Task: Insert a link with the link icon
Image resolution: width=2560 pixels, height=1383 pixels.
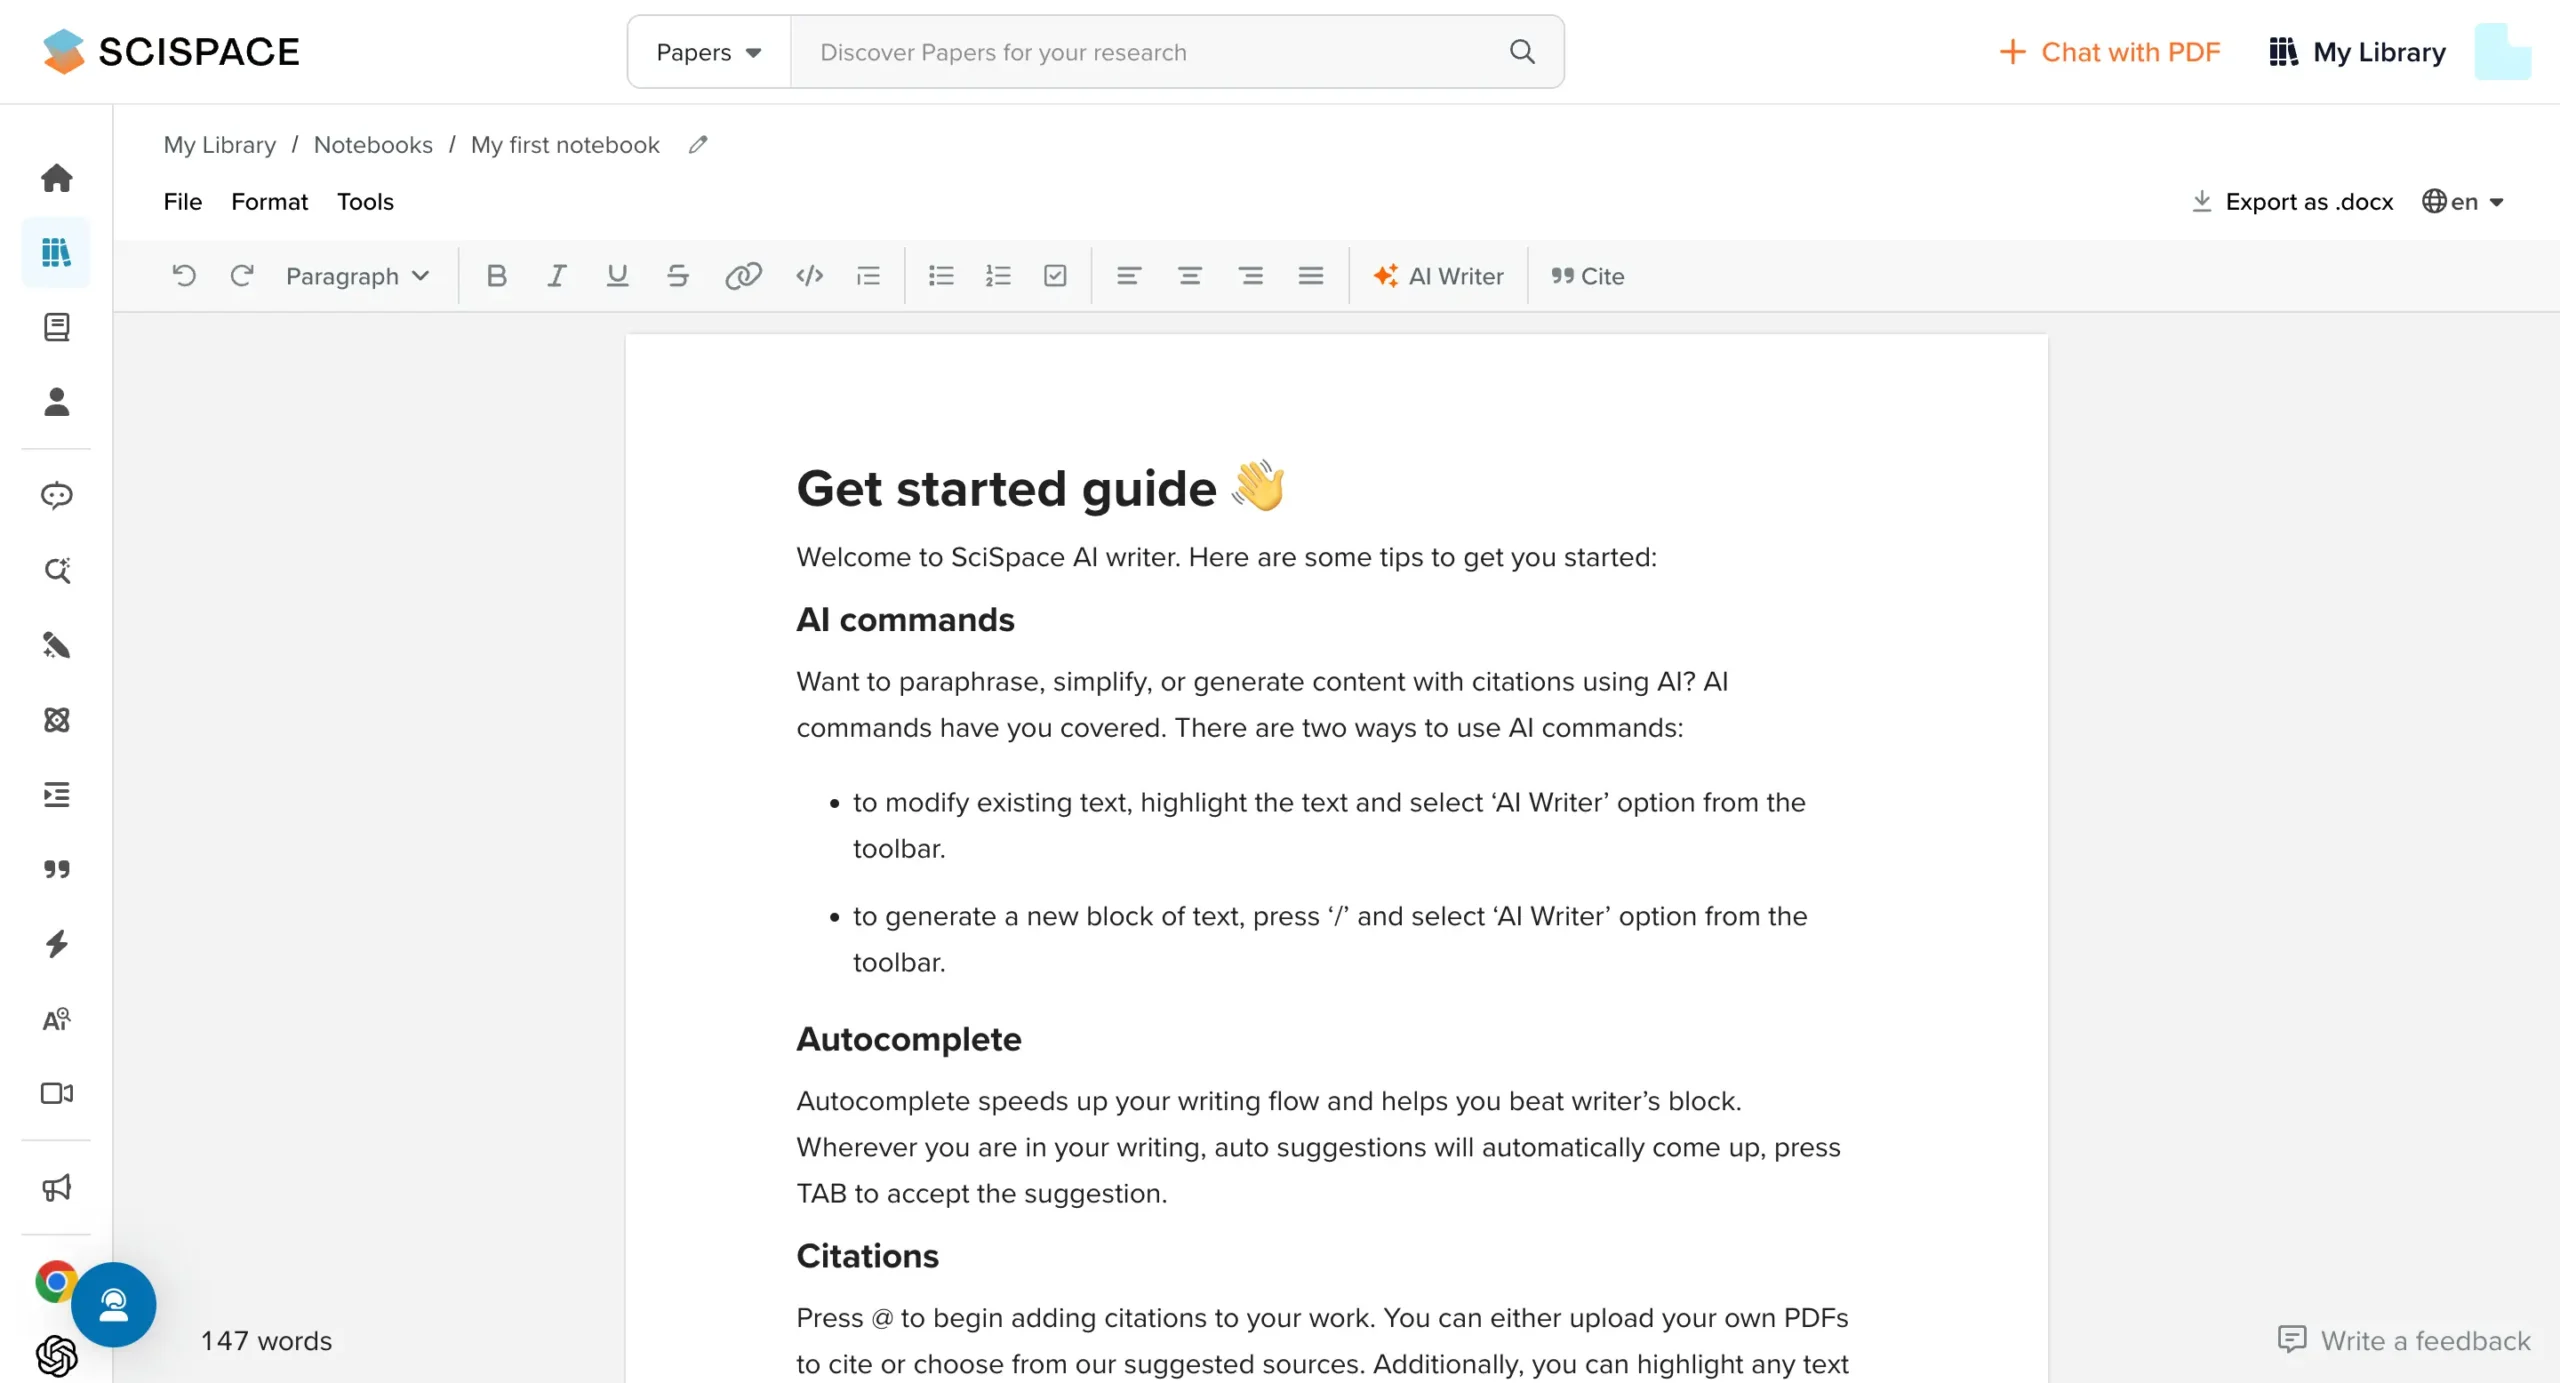Action: pos(743,276)
